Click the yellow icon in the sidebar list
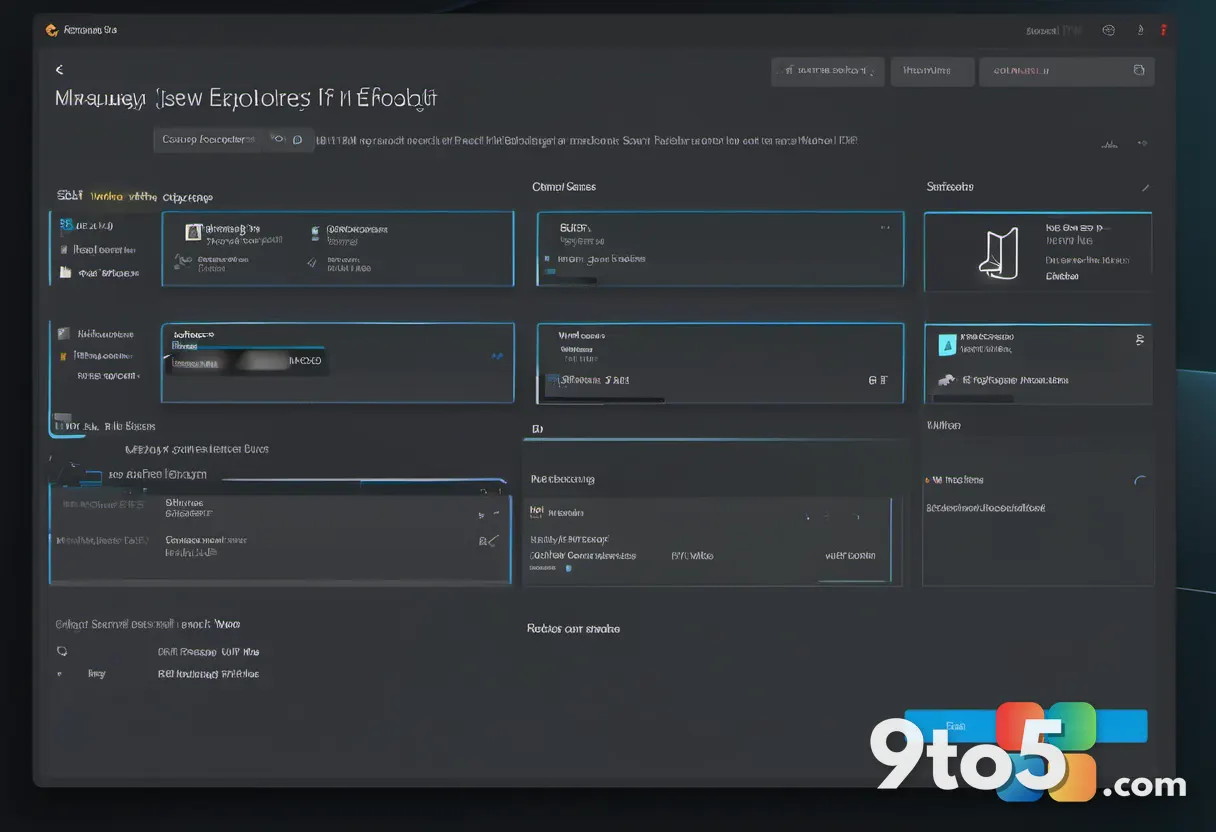 (64, 355)
